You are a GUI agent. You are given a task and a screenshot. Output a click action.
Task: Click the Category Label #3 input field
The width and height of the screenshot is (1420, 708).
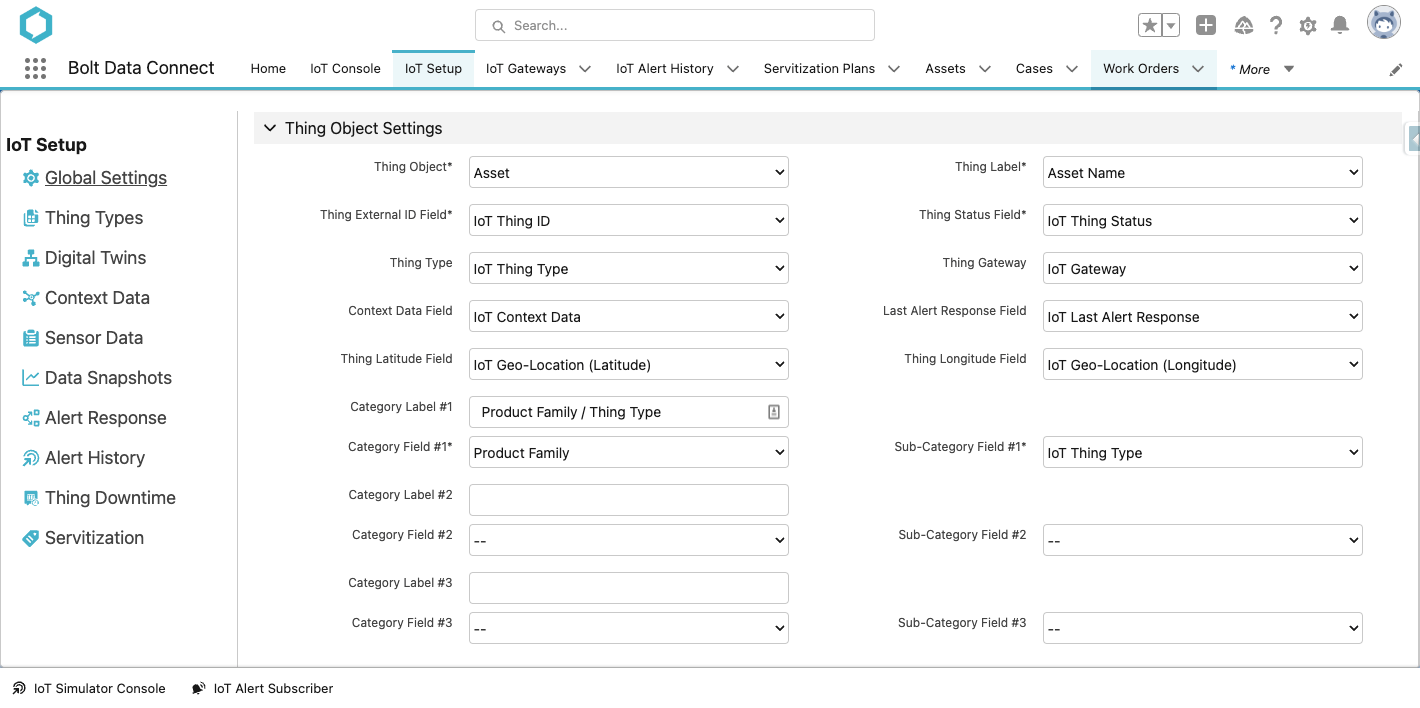[x=629, y=588]
